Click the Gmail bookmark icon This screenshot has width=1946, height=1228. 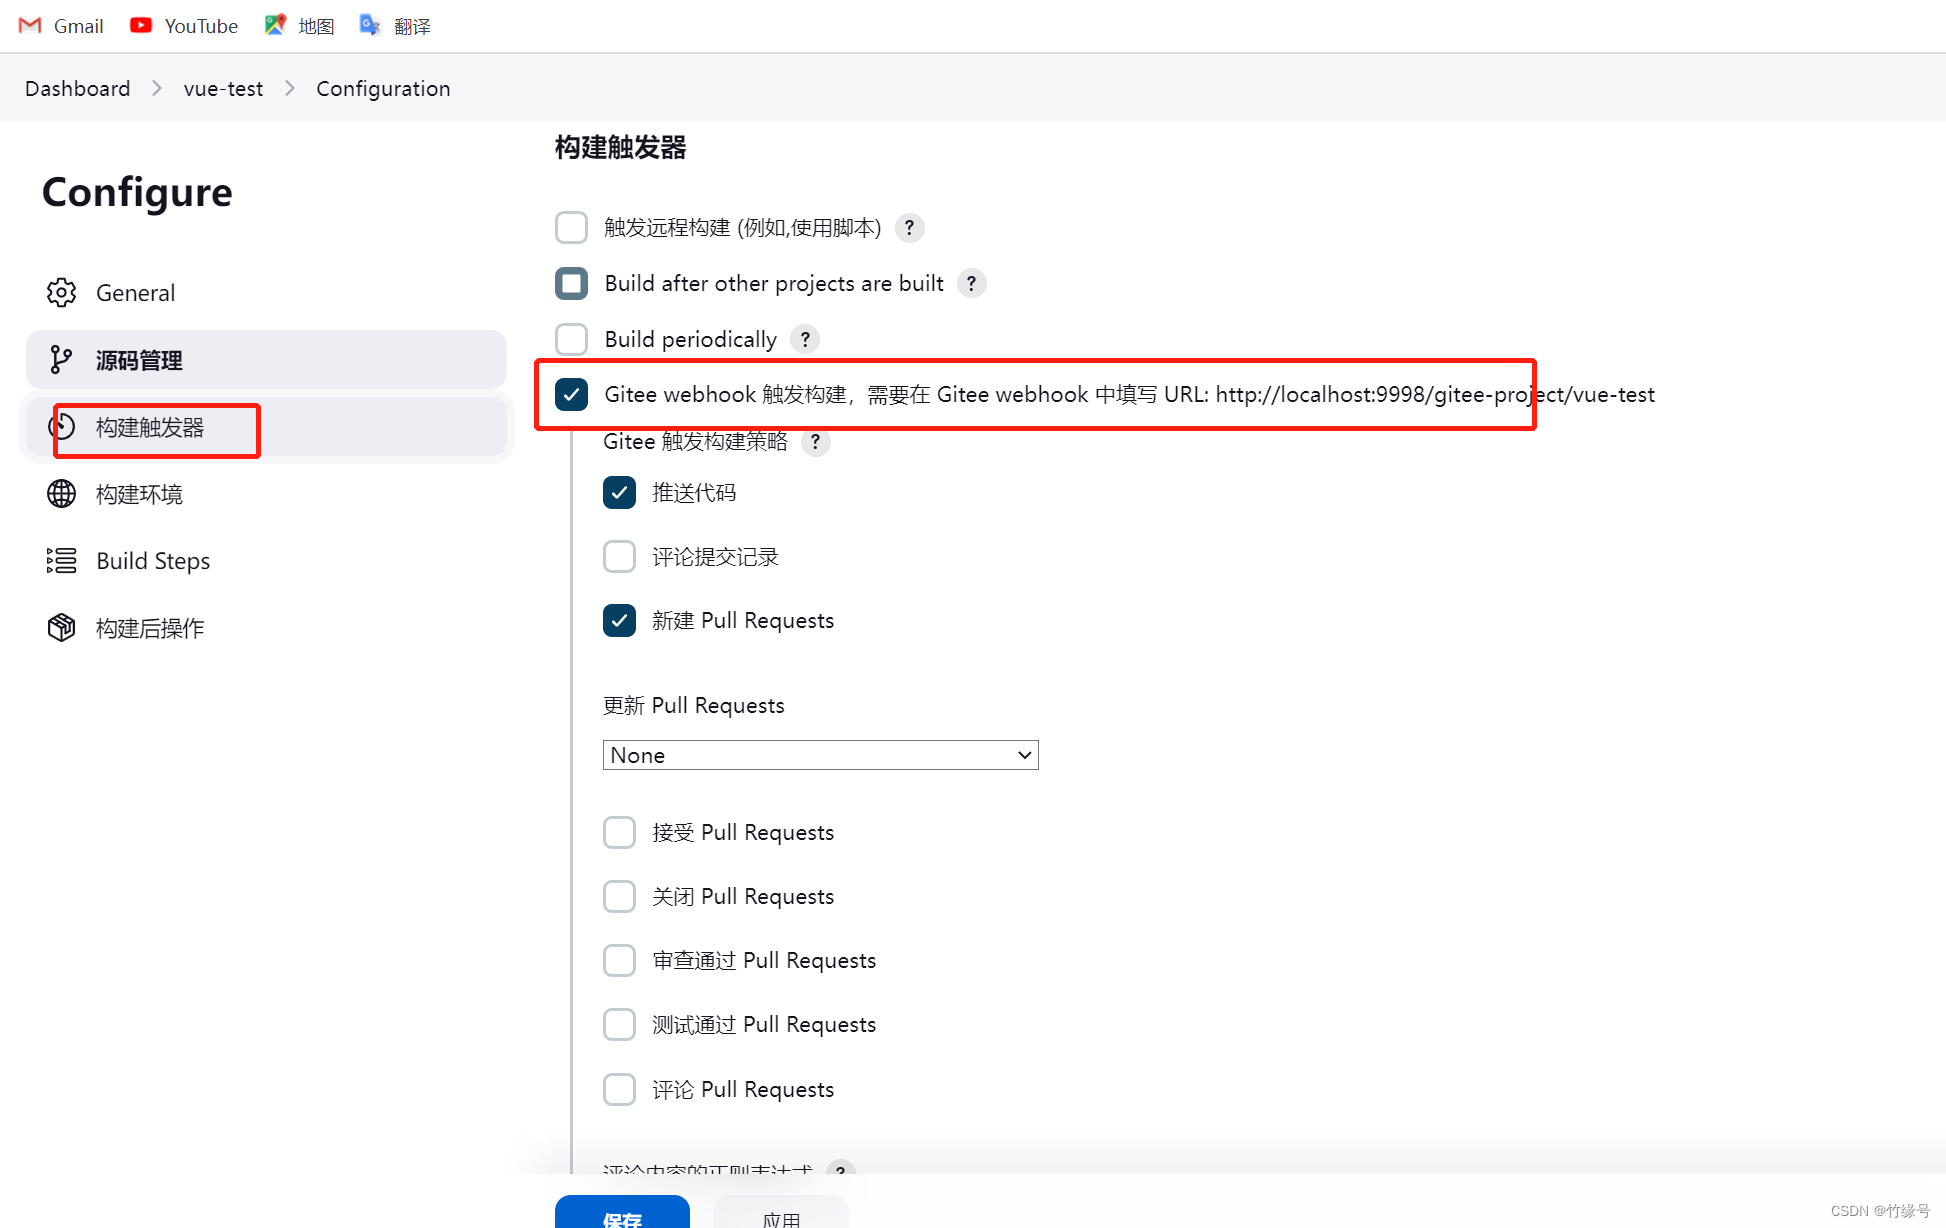pyautogui.click(x=30, y=26)
